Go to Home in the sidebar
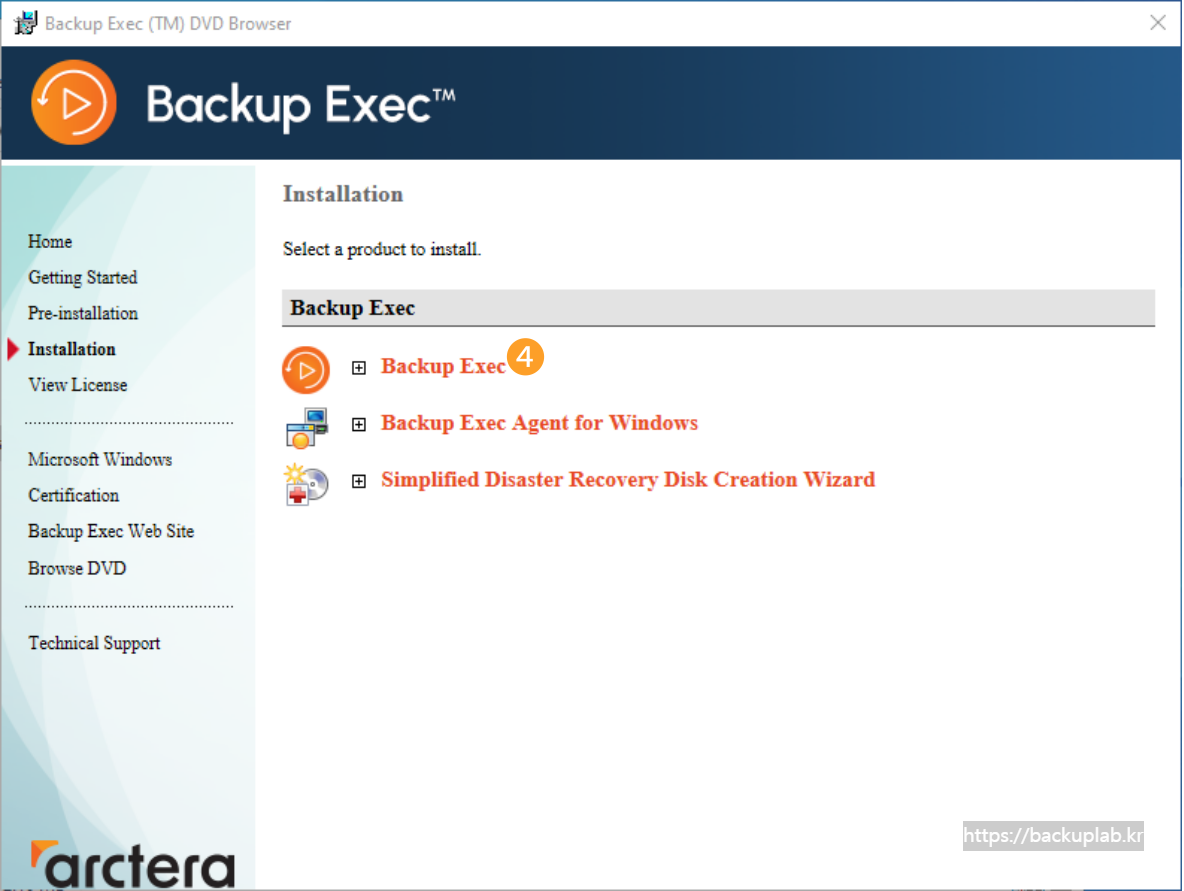The width and height of the screenshot is (1184, 891). (50, 242)
